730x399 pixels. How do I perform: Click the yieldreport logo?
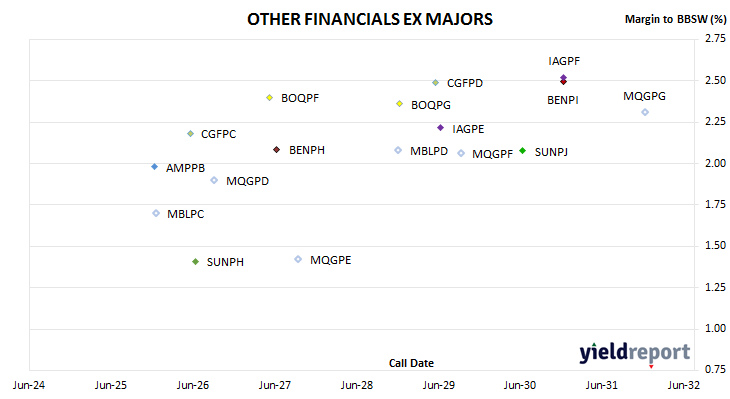click(x=635, y=353)
